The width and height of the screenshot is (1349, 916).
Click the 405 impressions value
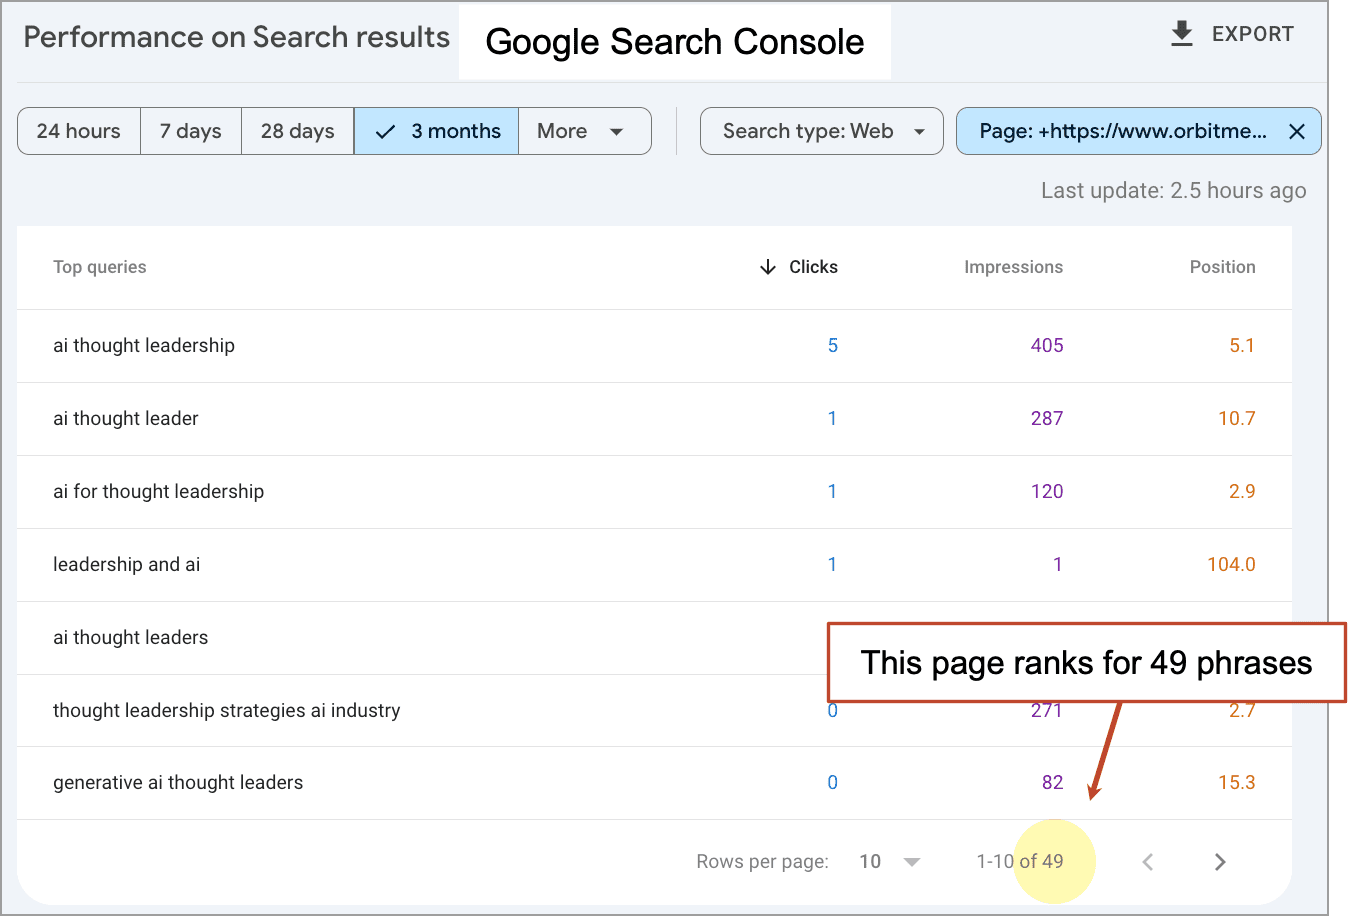[x=1047, y=346]
